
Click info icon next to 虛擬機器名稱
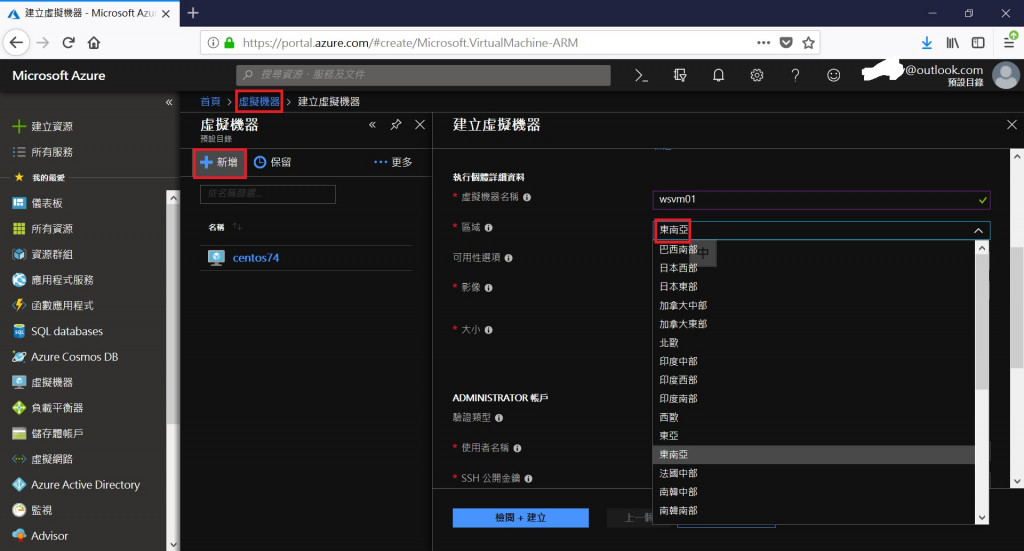(527, 197)
